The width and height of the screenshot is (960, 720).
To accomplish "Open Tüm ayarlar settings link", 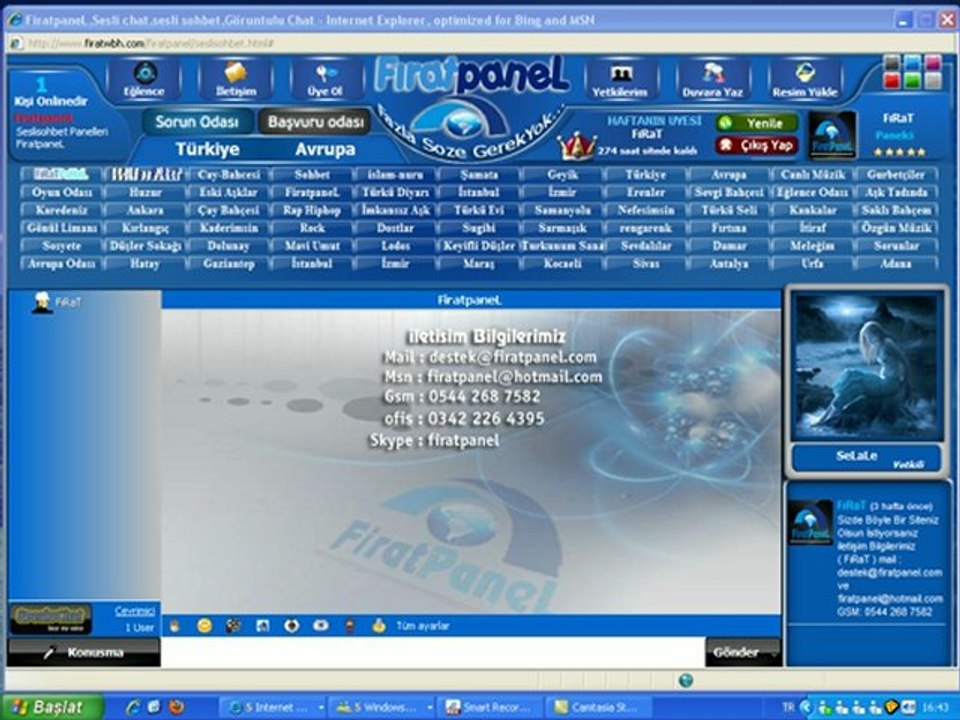I will 422,626.
